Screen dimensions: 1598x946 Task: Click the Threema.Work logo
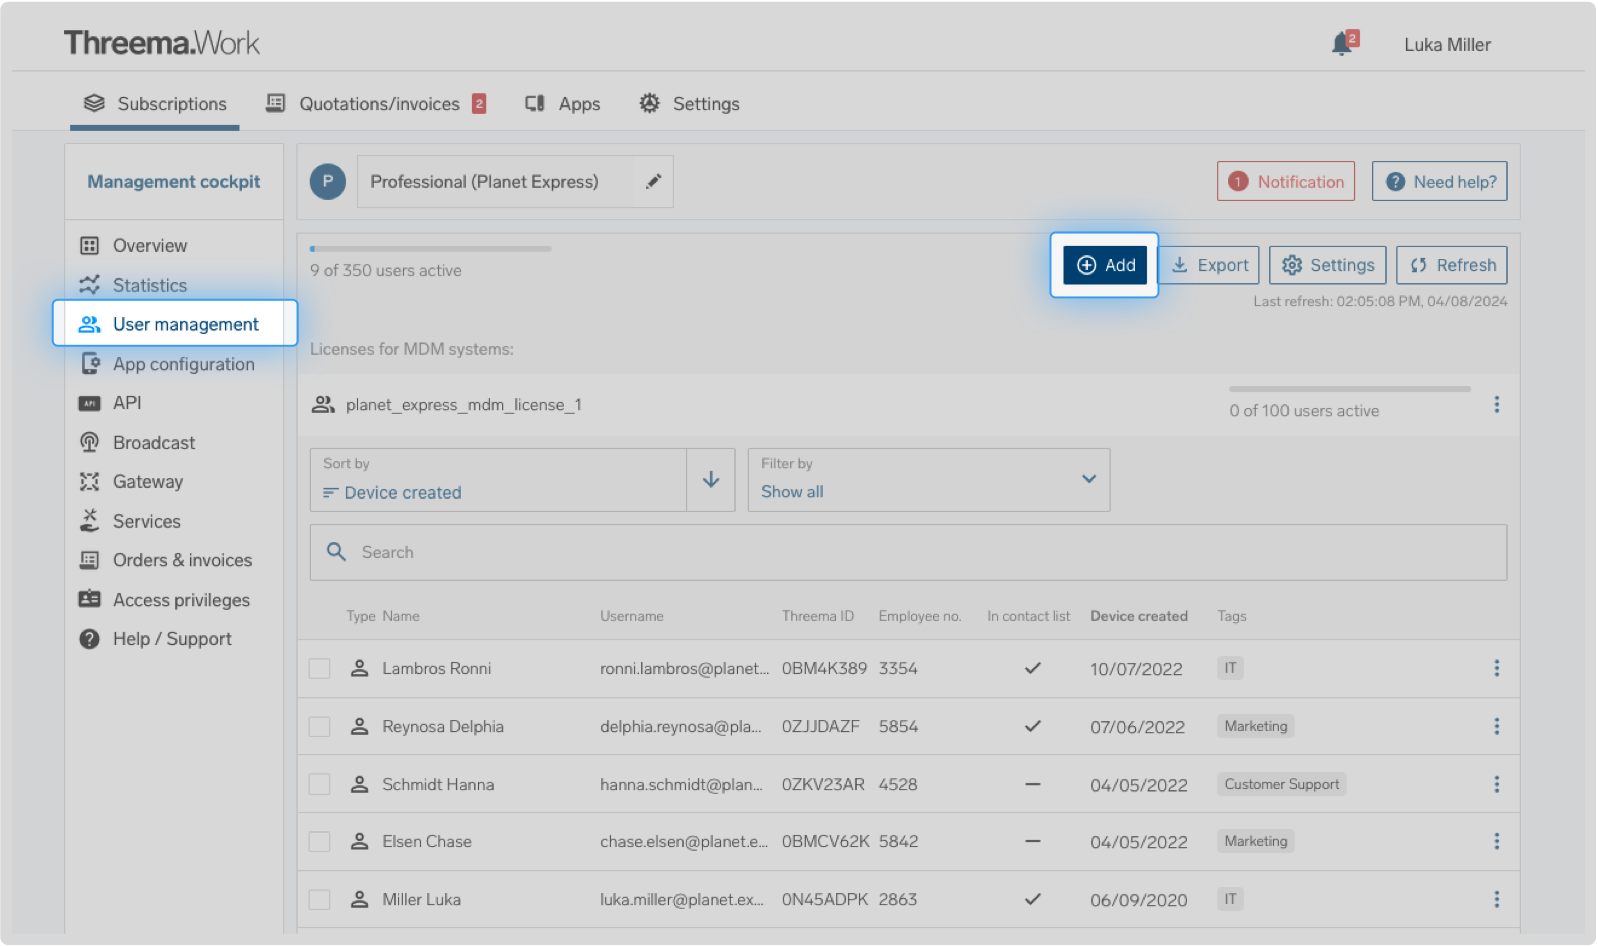tap(162, 43)
